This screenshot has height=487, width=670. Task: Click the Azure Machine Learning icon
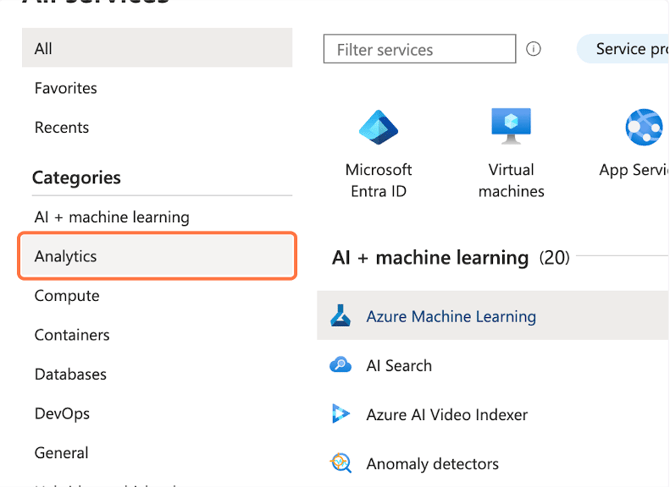(341, 316)
